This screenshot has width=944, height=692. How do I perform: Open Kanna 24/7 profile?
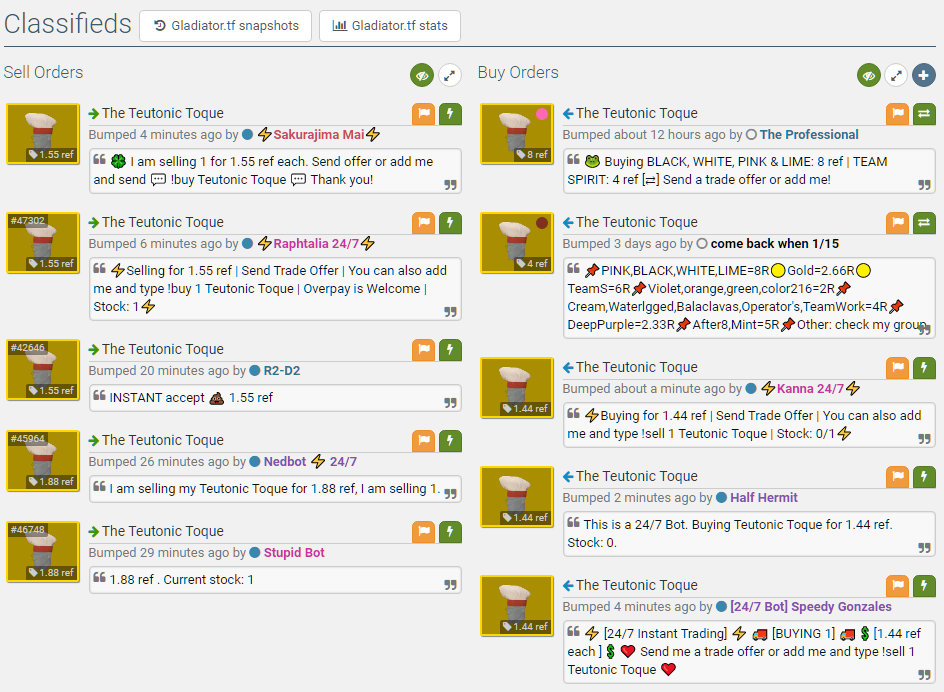click(810, 389)
